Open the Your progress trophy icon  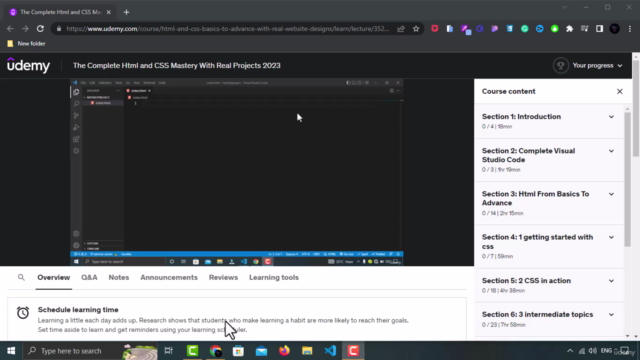pos(560,65)
